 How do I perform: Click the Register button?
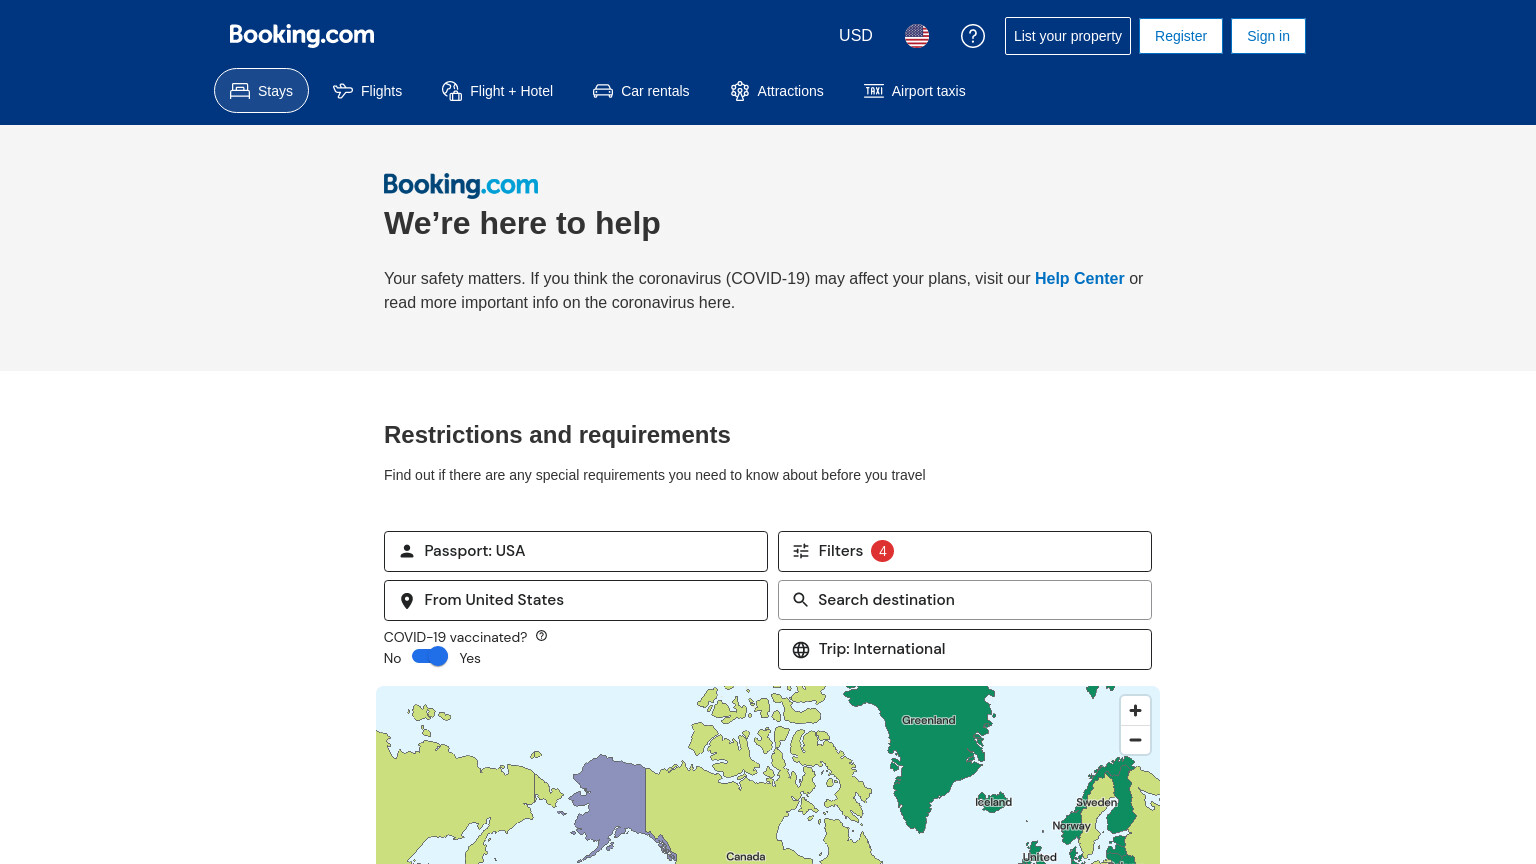[1181, 36]
